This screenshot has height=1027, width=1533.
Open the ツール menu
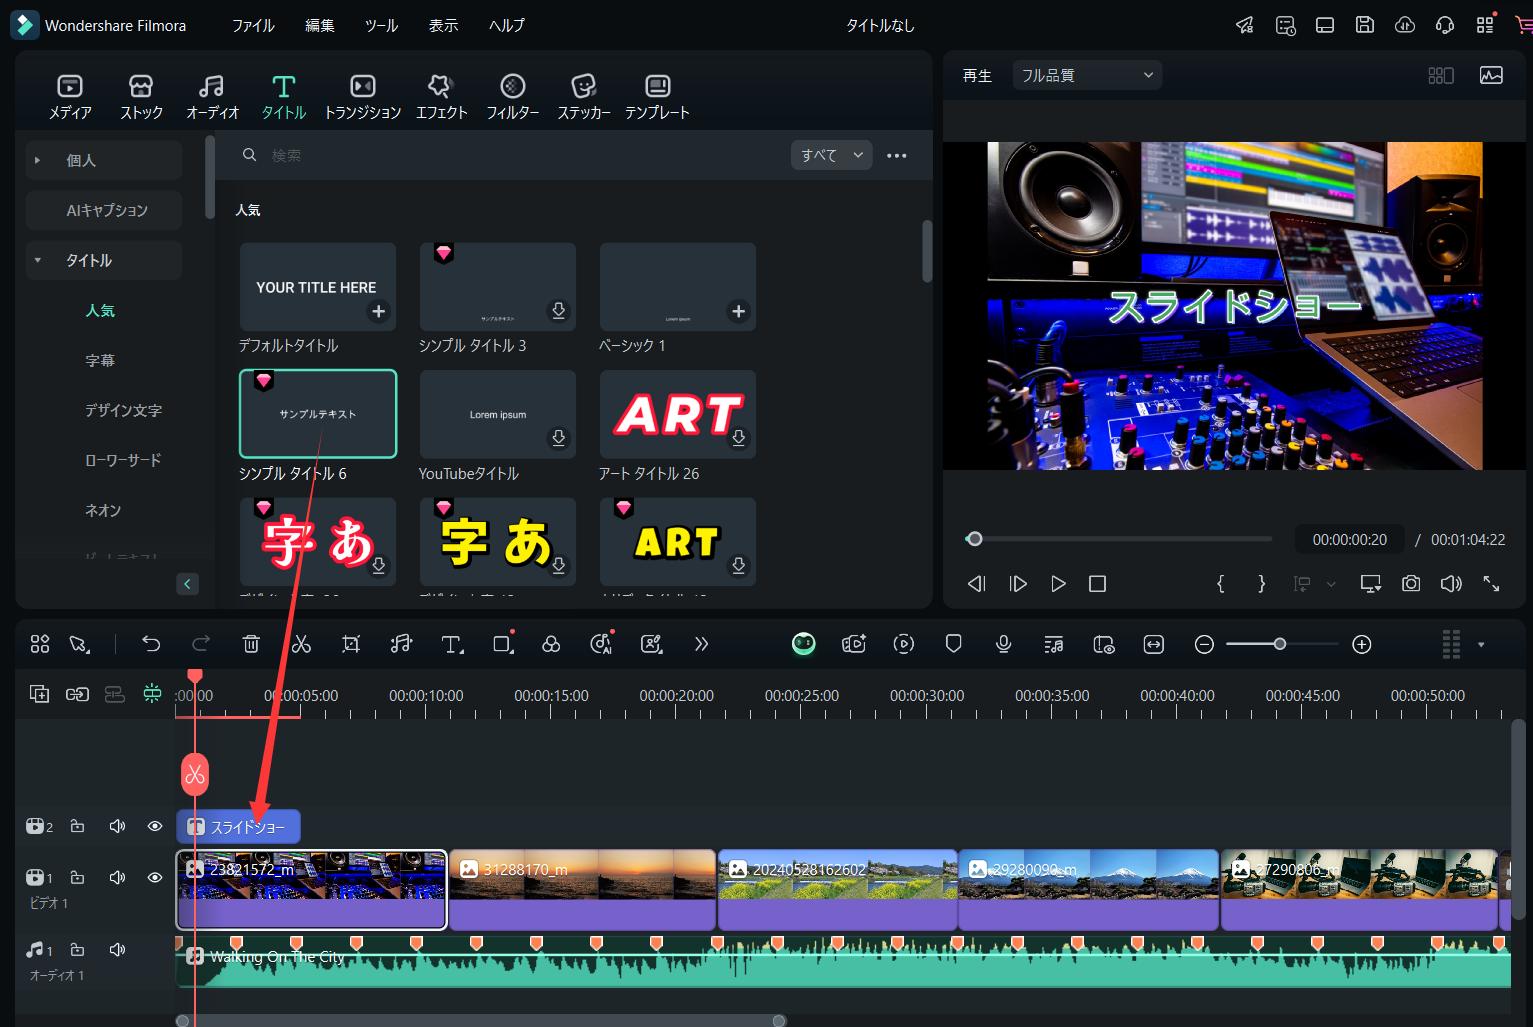tap(381, 25)
